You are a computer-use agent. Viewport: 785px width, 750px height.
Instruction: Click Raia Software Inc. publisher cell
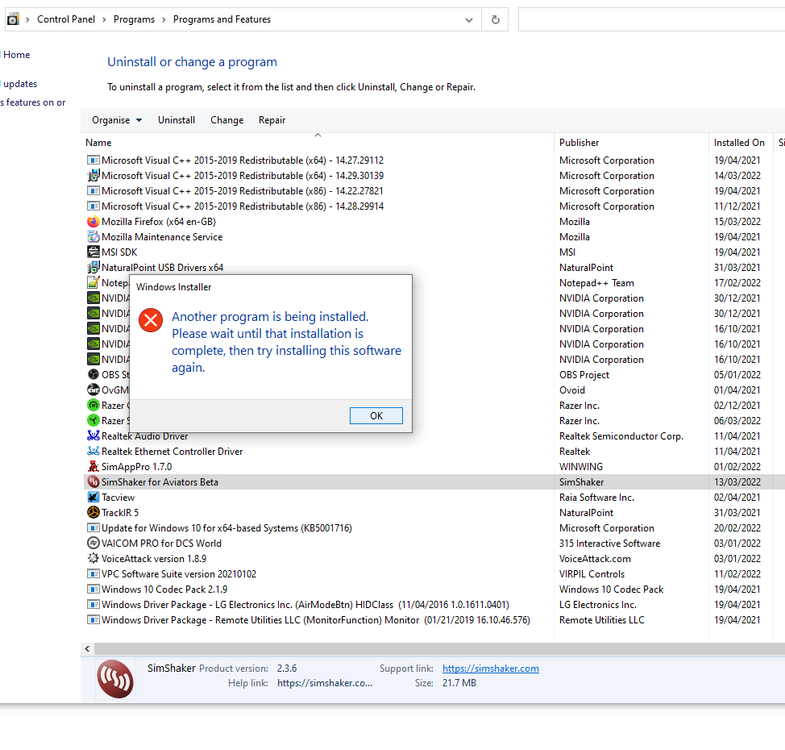click(596, 497)
